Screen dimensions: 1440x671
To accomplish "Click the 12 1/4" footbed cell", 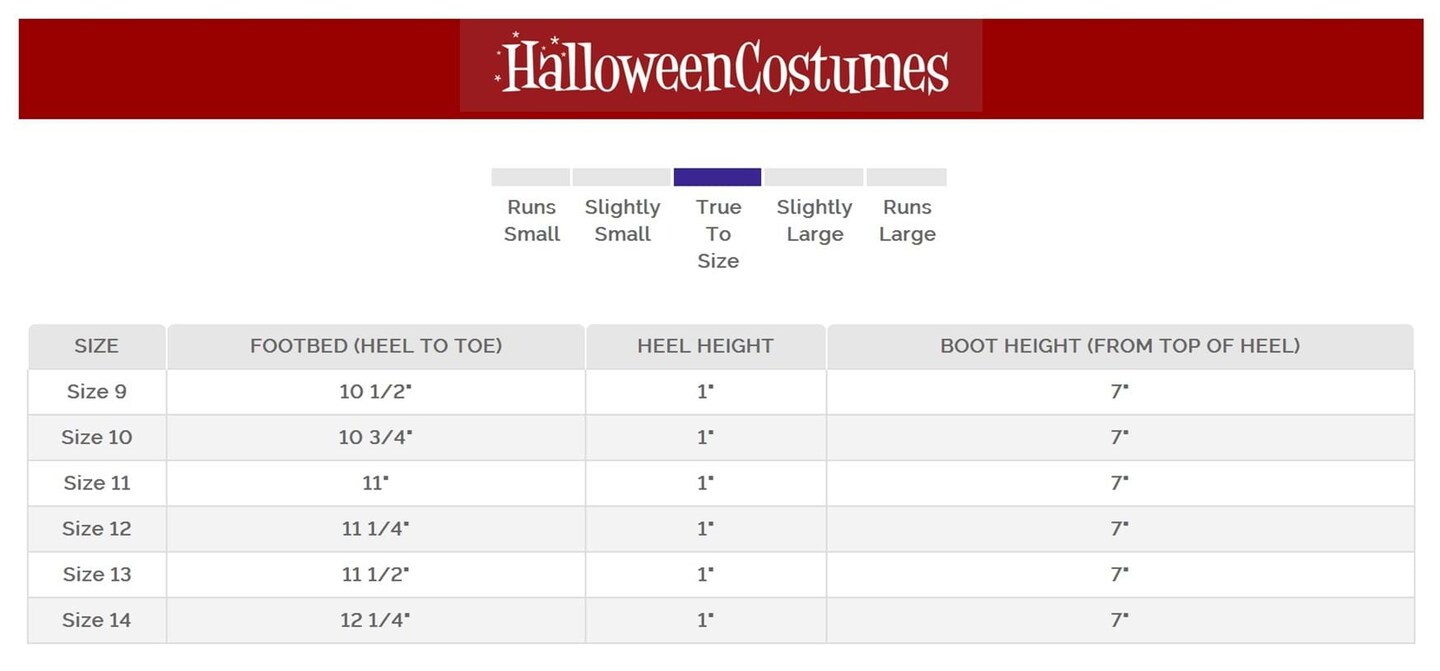I will [x=376, y=620].
